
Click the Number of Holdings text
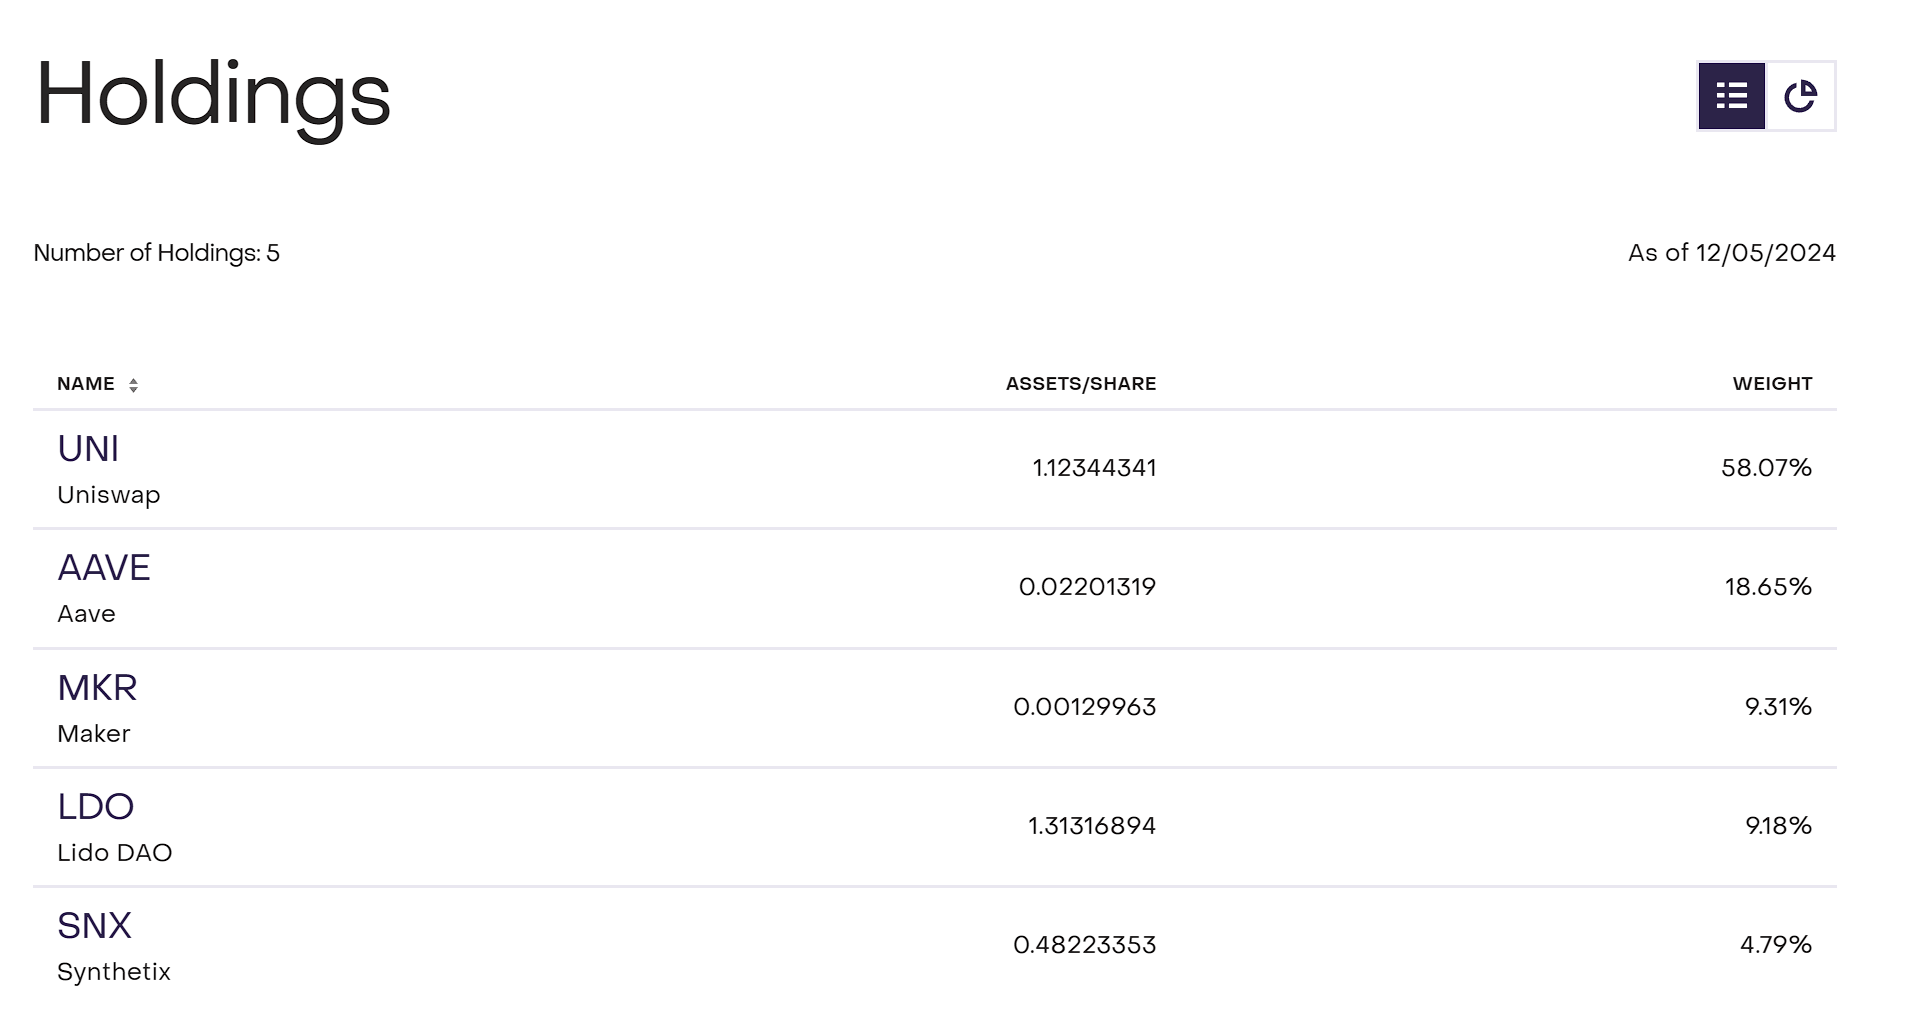click(156, 253)
